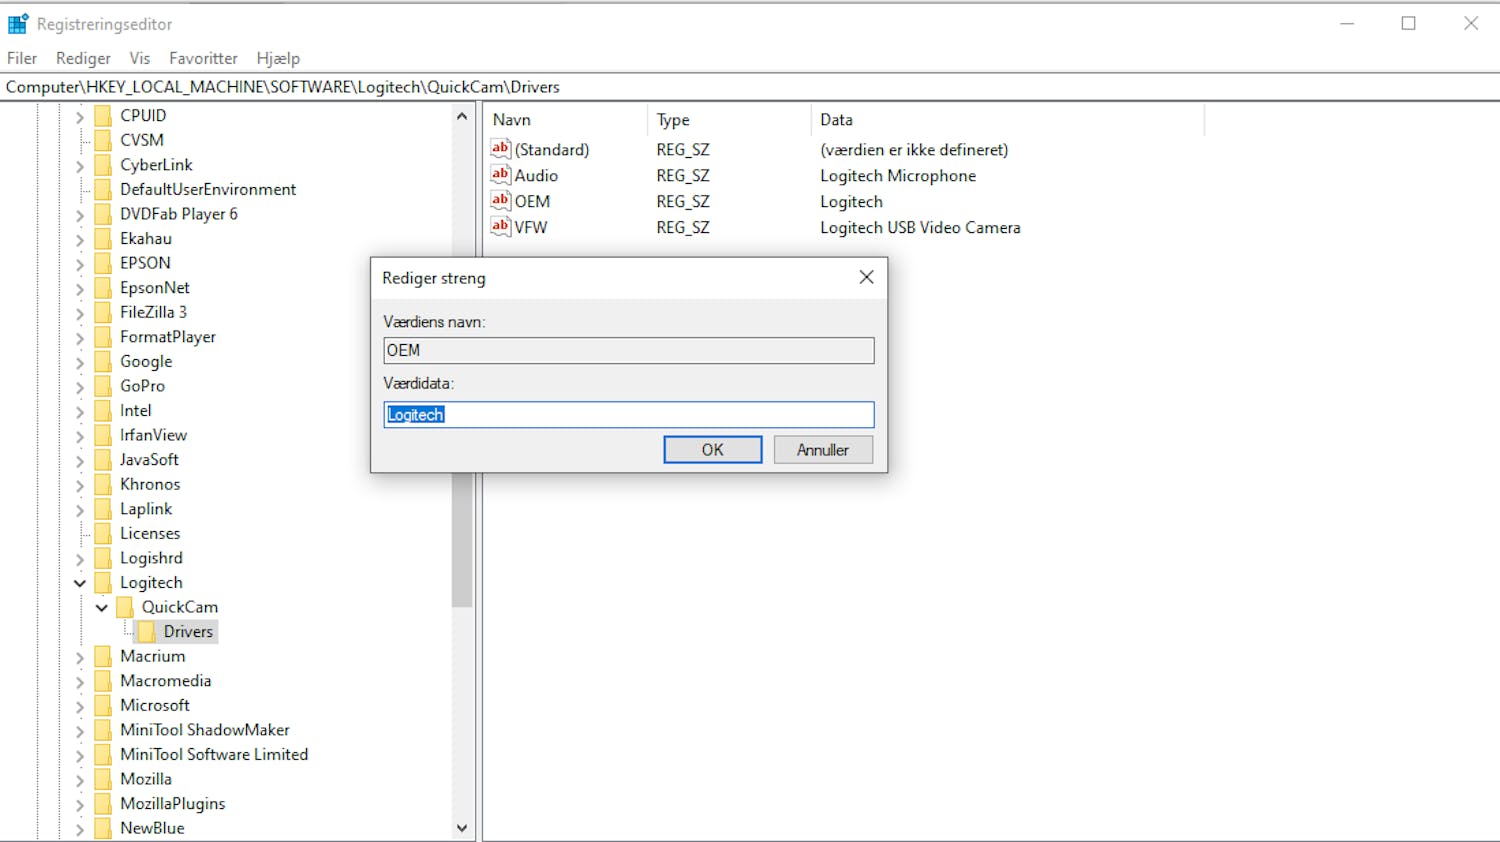Expand the Intel key
The image size is (1500, 842).
80,410
